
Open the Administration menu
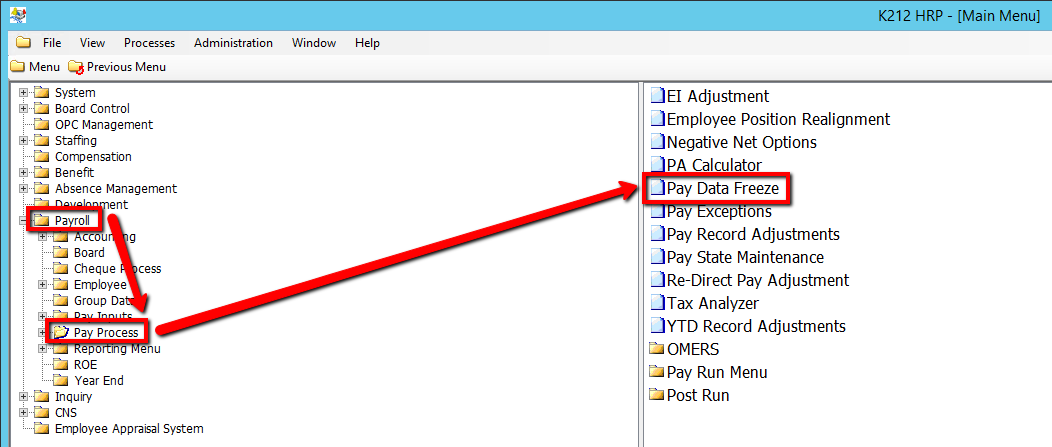[233, 43]
